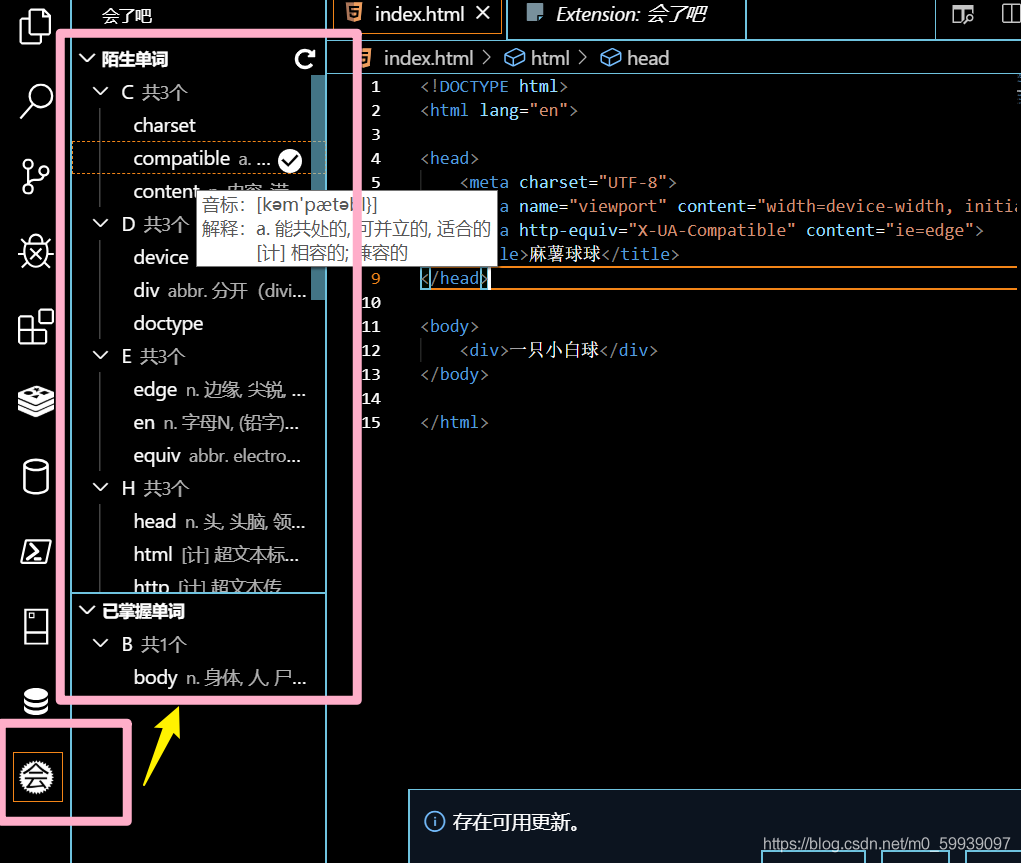Select the word html in list

pyautogui.click(x=152, y=554)
